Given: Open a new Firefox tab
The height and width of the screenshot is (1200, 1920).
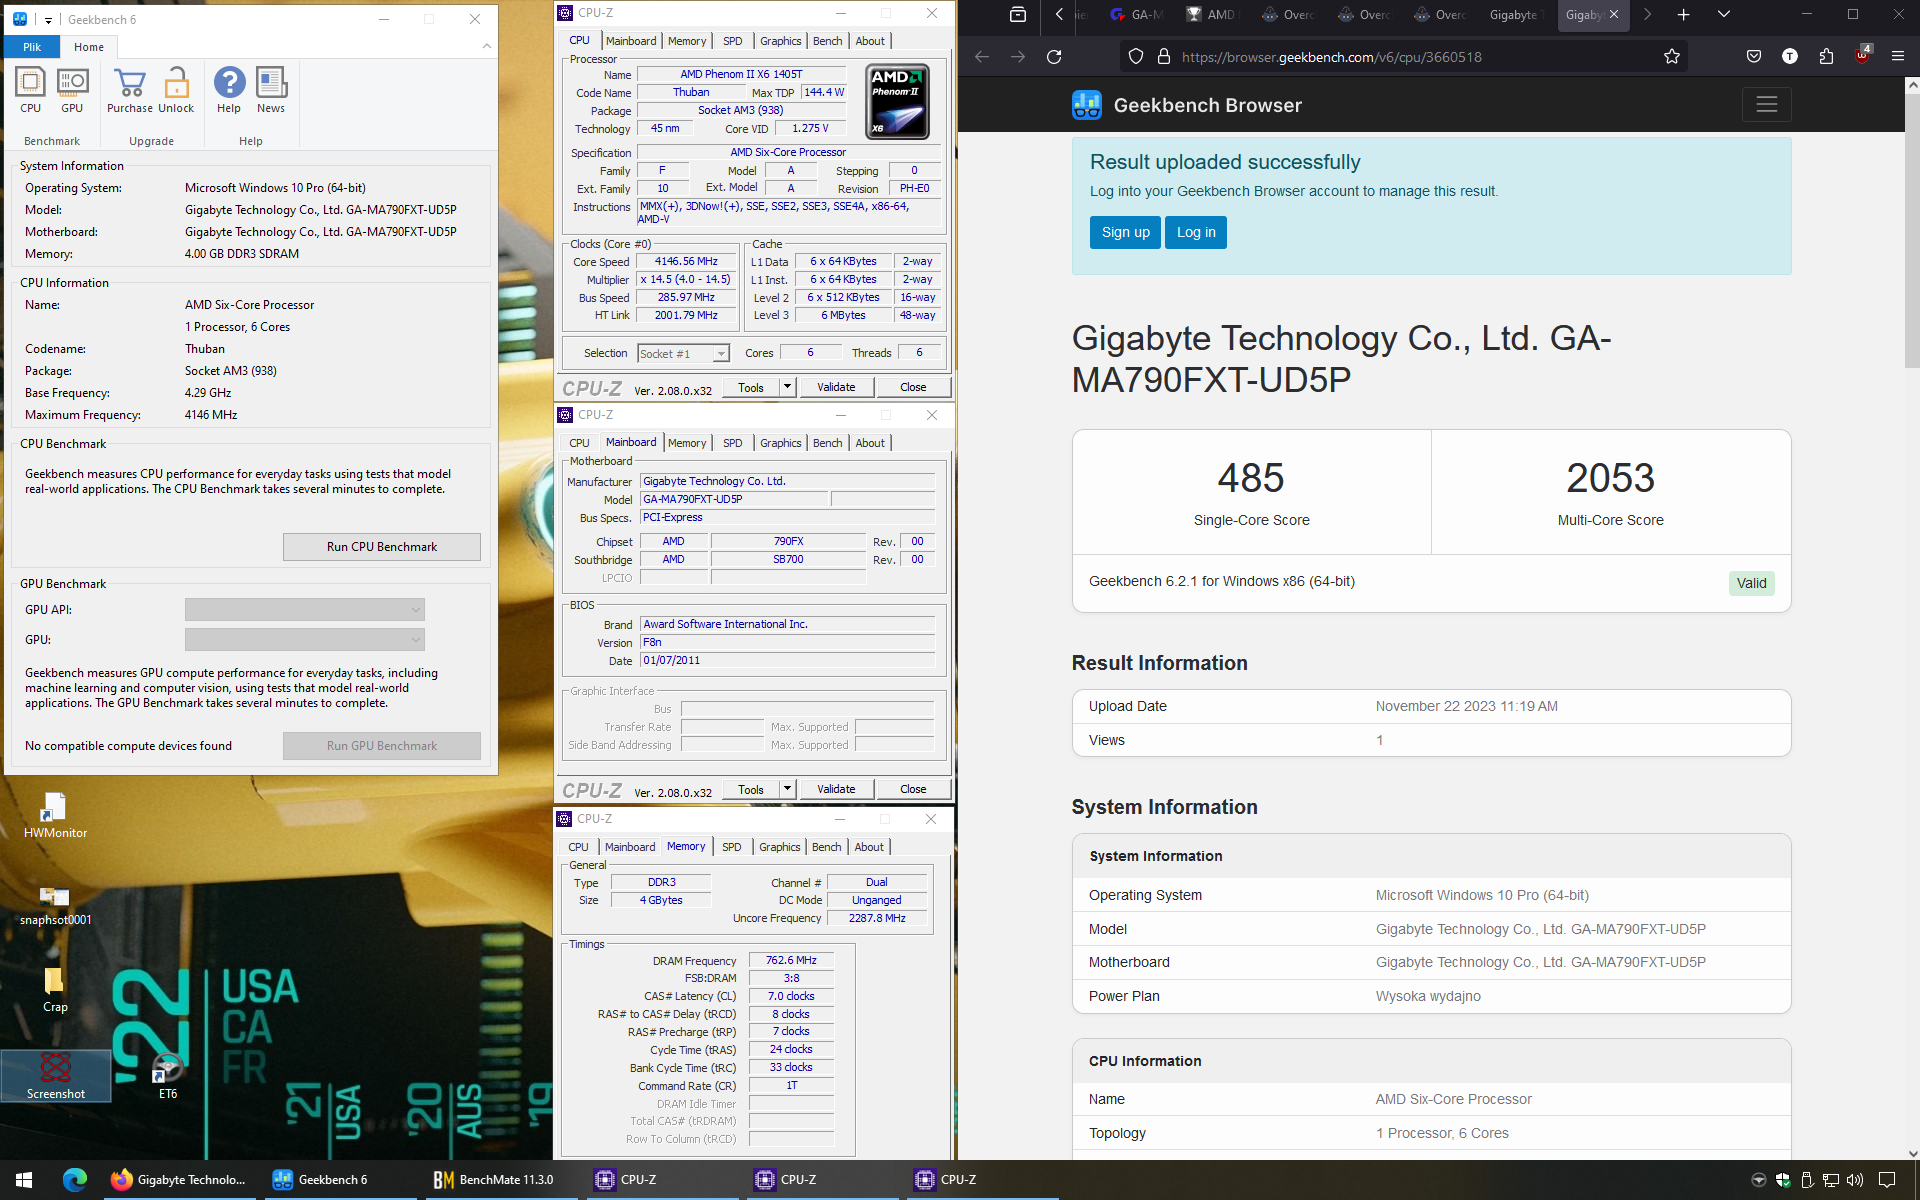Looking at the screenshot, I should point(1684,15).
